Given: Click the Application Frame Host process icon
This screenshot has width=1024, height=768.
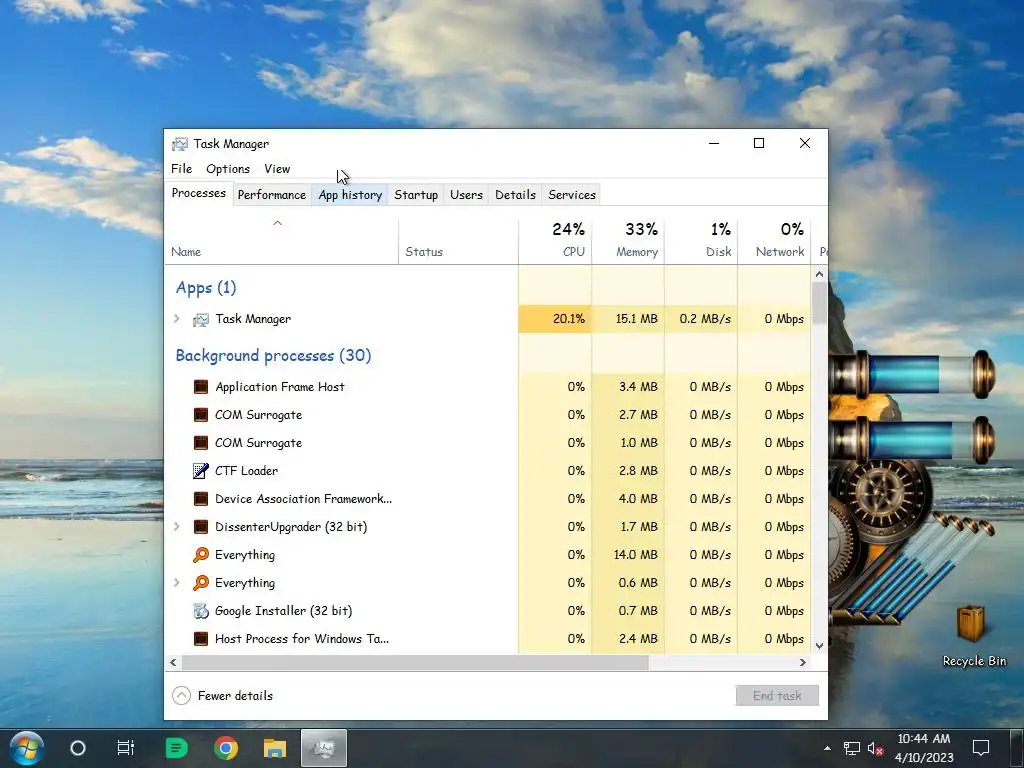Looking at the screenshot, I should (200, 387).
